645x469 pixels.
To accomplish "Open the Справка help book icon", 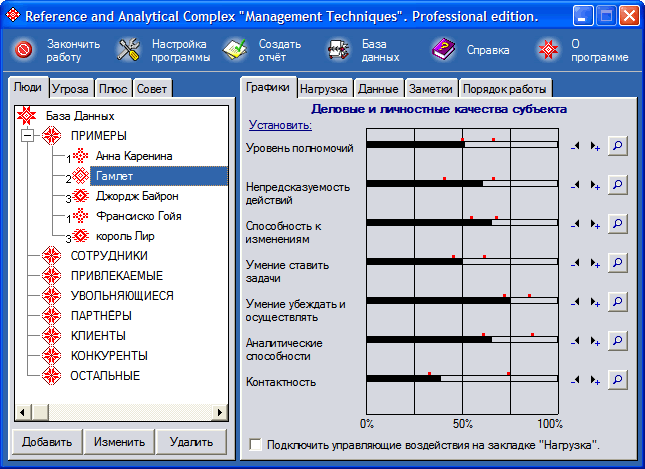I will (443, 50).
